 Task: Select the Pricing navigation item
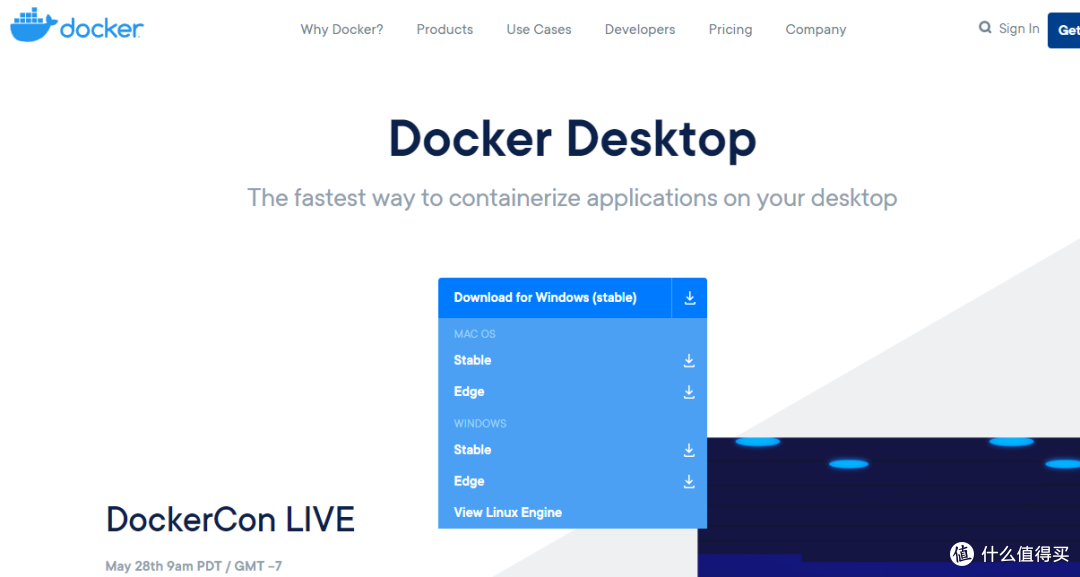[730, 29]
